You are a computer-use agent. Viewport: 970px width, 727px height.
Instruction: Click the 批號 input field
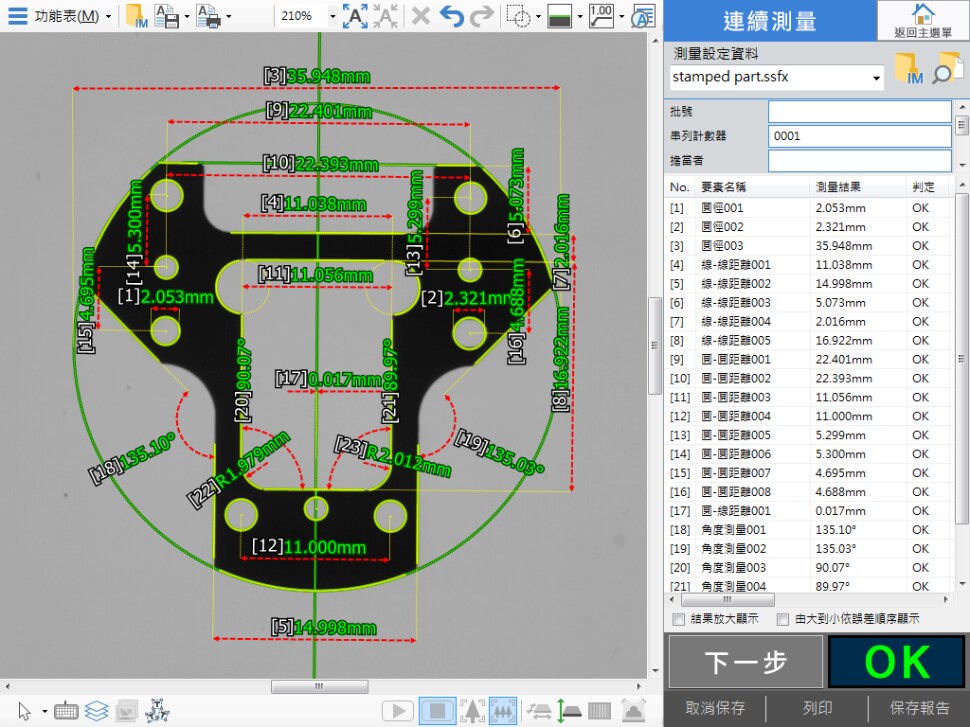[859, 111]
